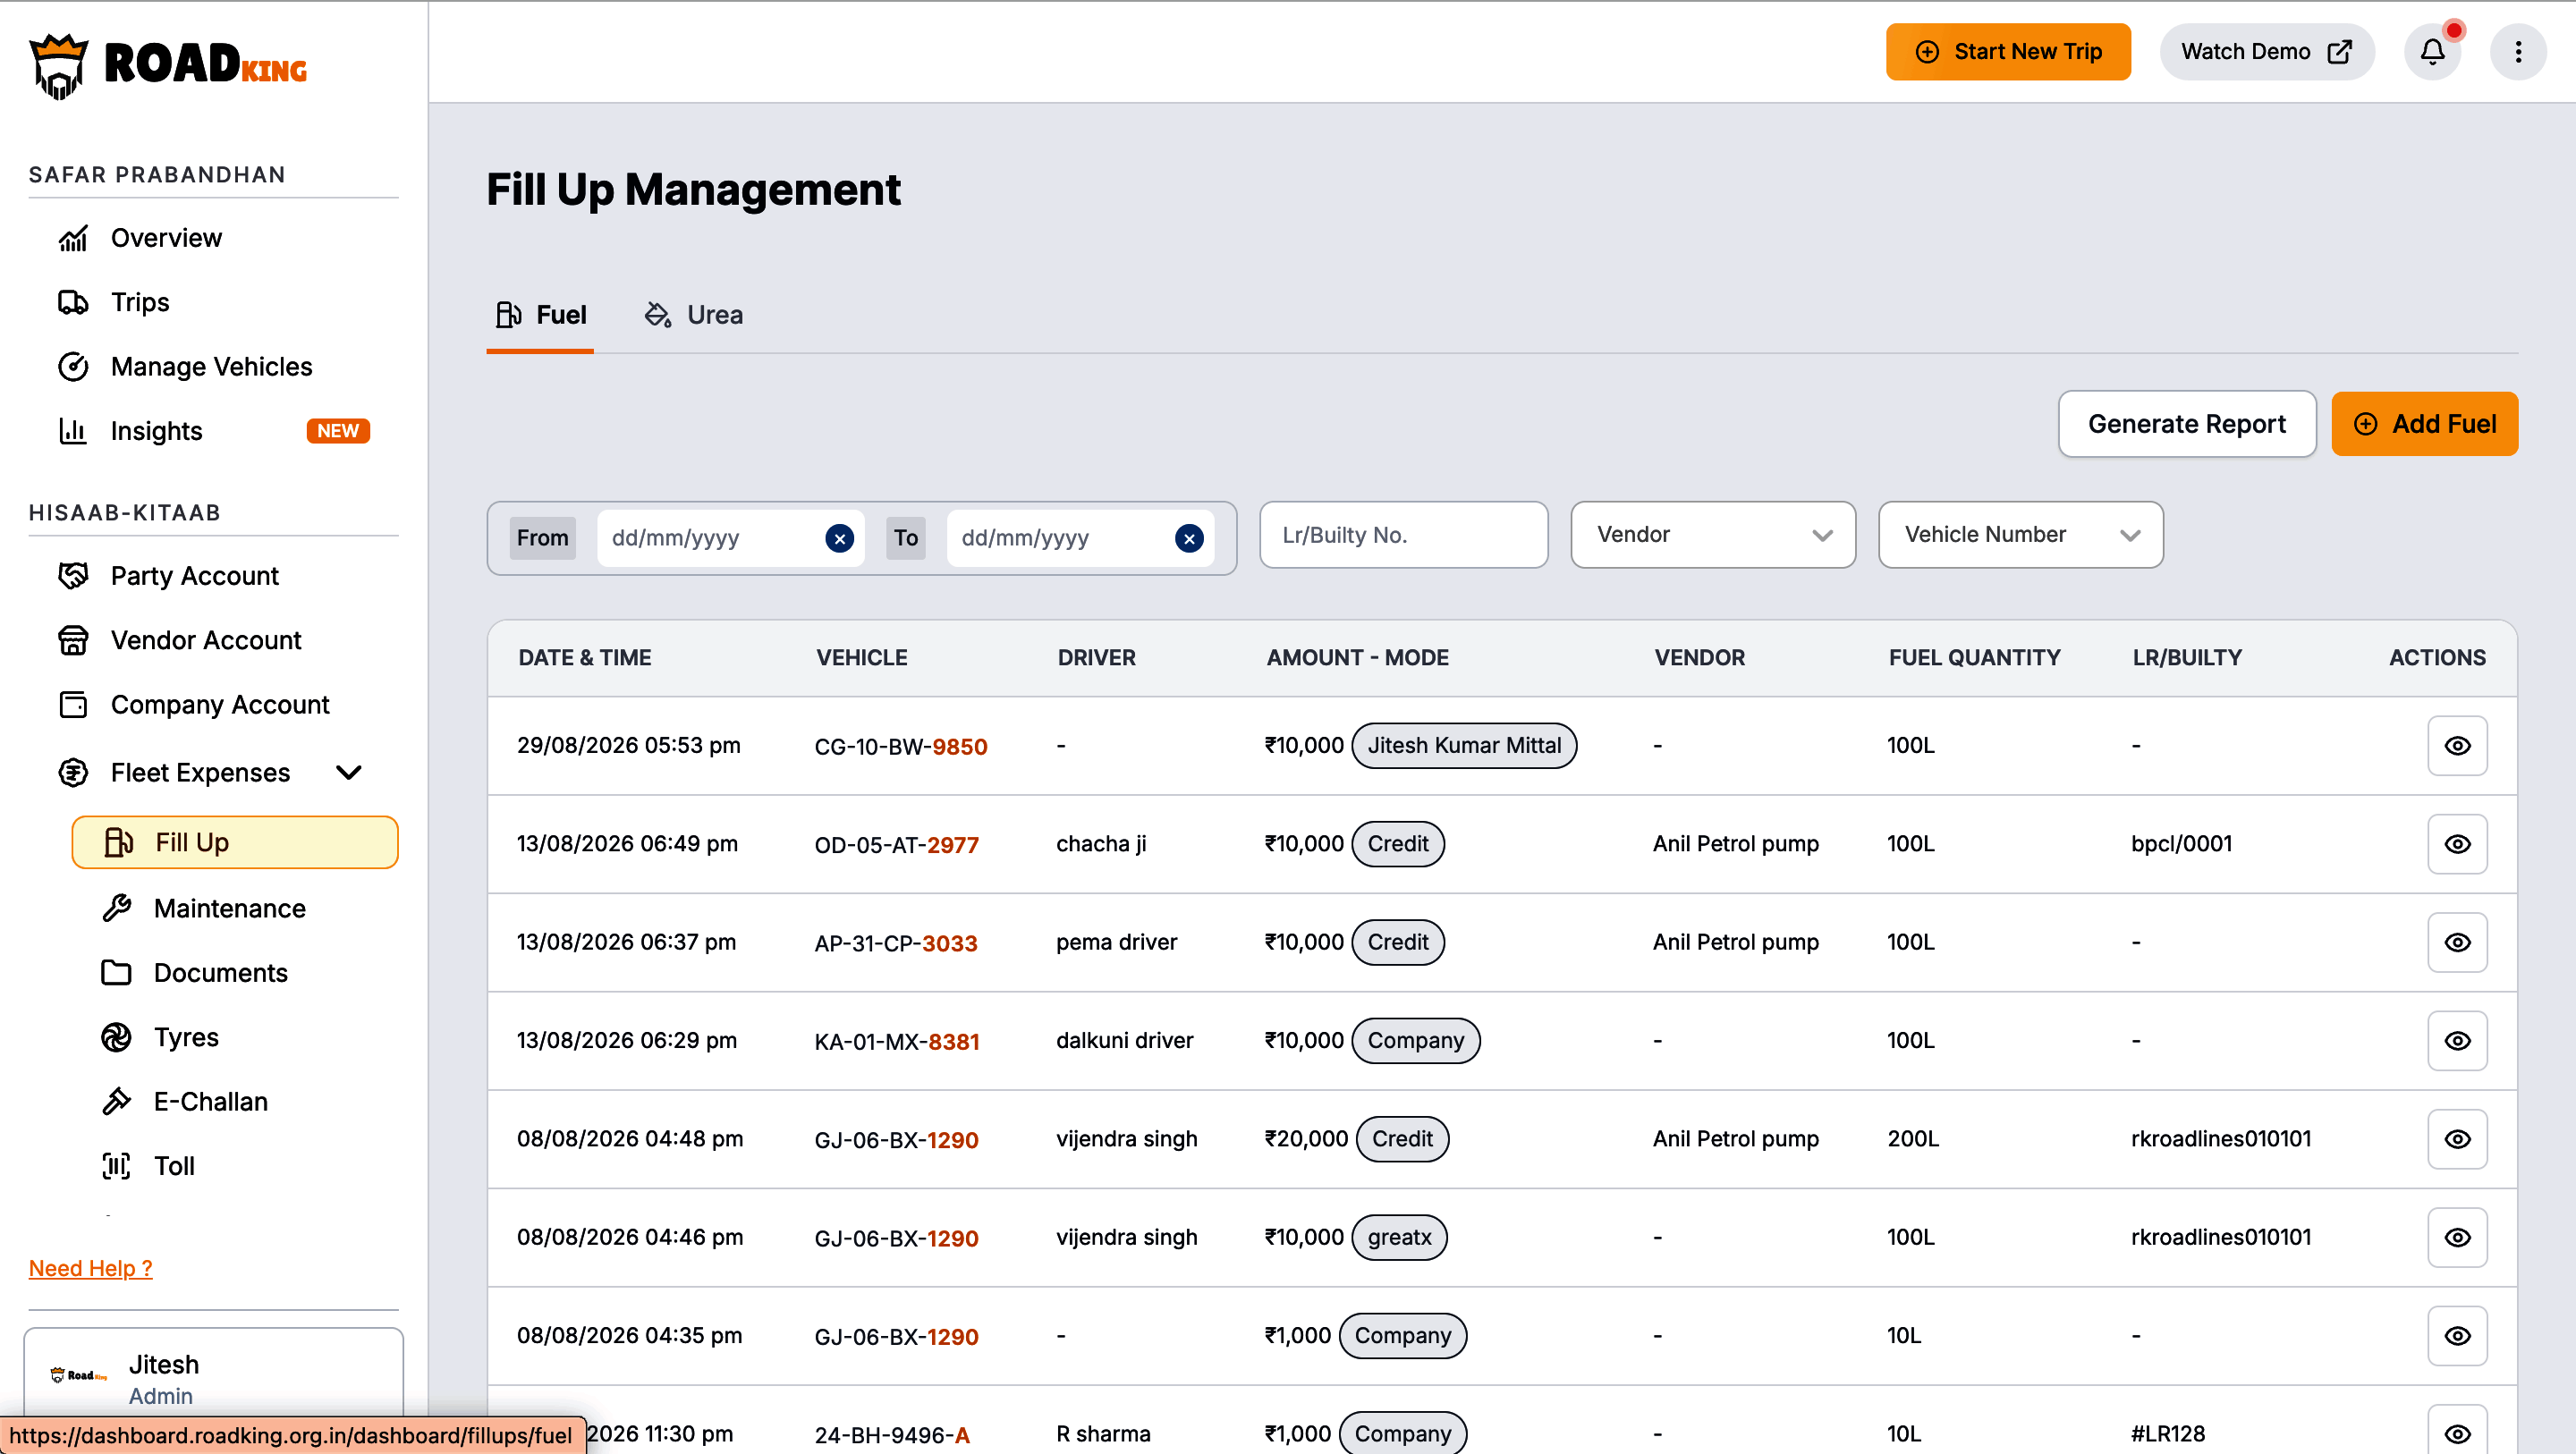
Task: Open the Need Help link
Action: pyautogui.click(x=90, y=1268)
